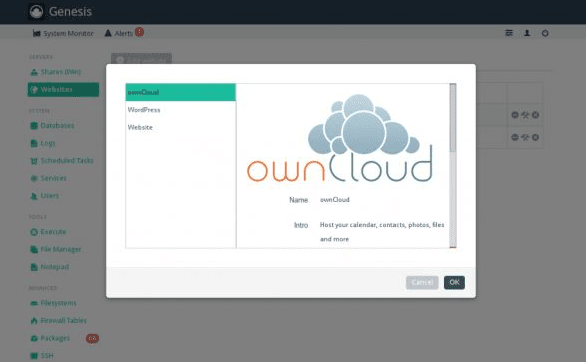
Task: Click the second-row delete icon
Action: click(x=535, y=137)
